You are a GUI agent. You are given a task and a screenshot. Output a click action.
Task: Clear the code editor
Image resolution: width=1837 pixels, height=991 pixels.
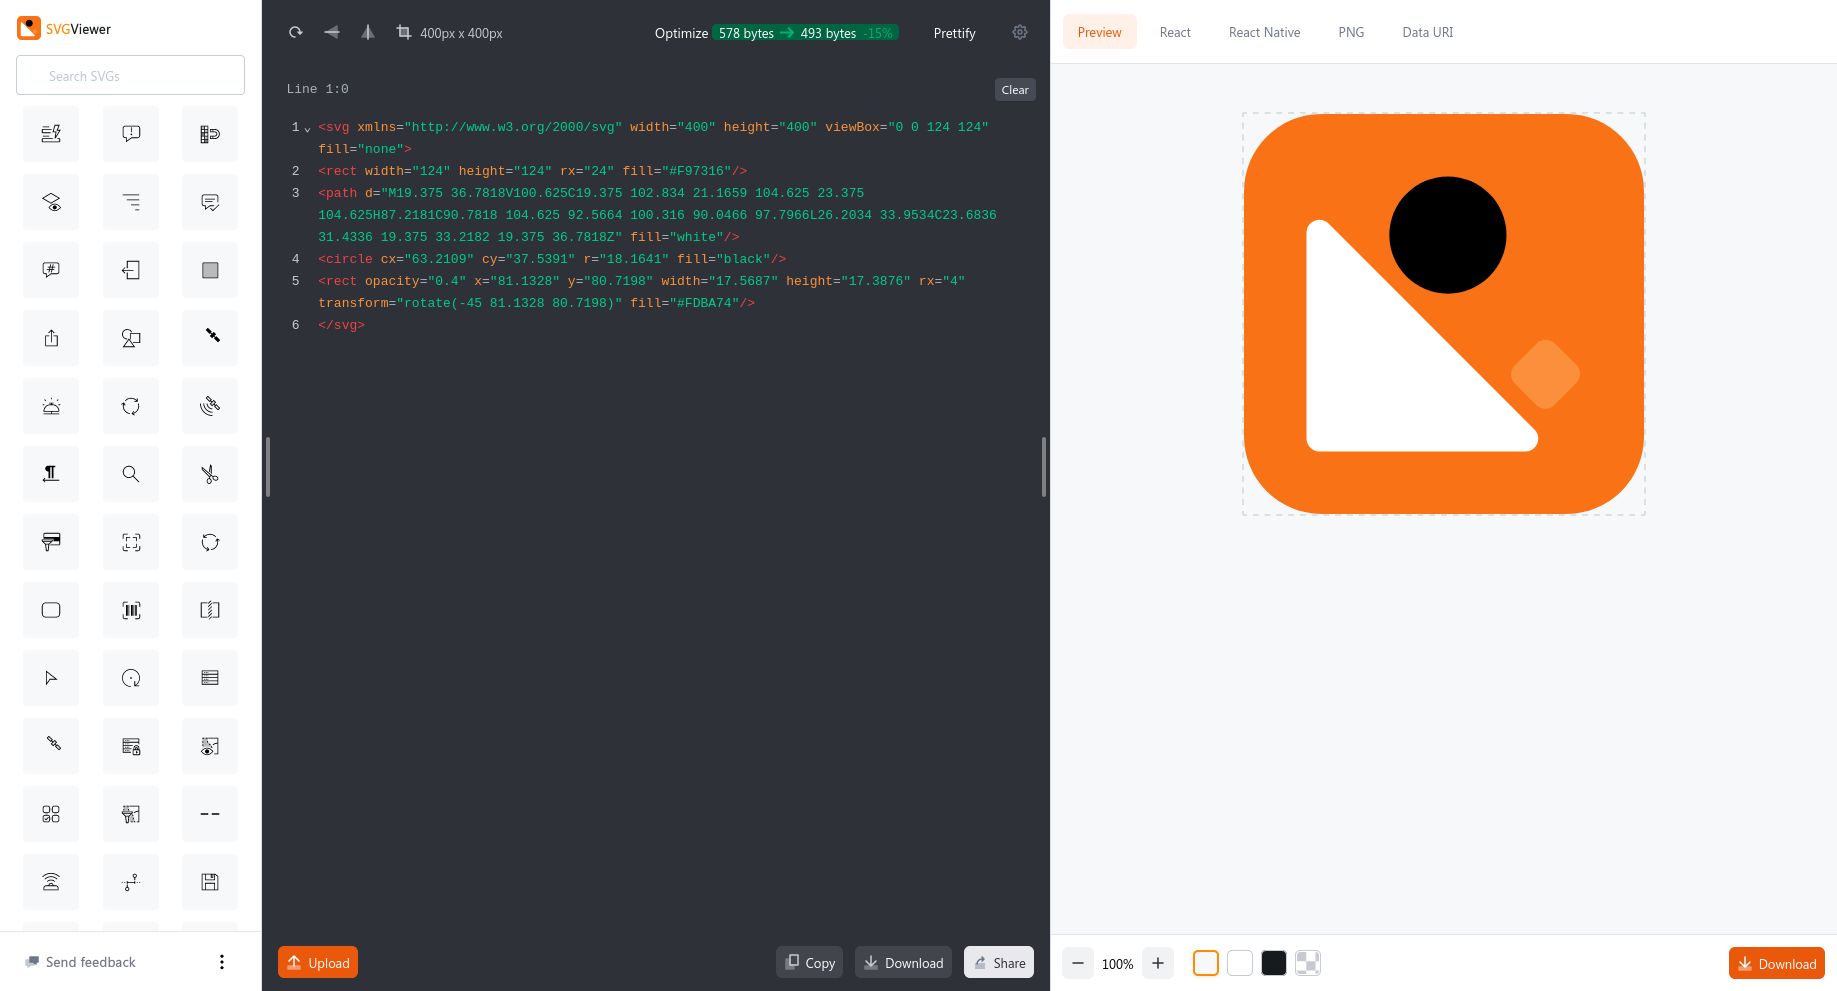pos(1014,89)
